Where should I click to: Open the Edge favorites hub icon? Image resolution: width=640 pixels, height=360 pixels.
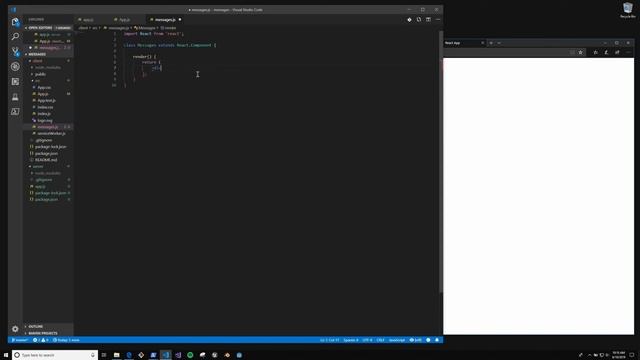pyautogui.click(x=596, y=52)
